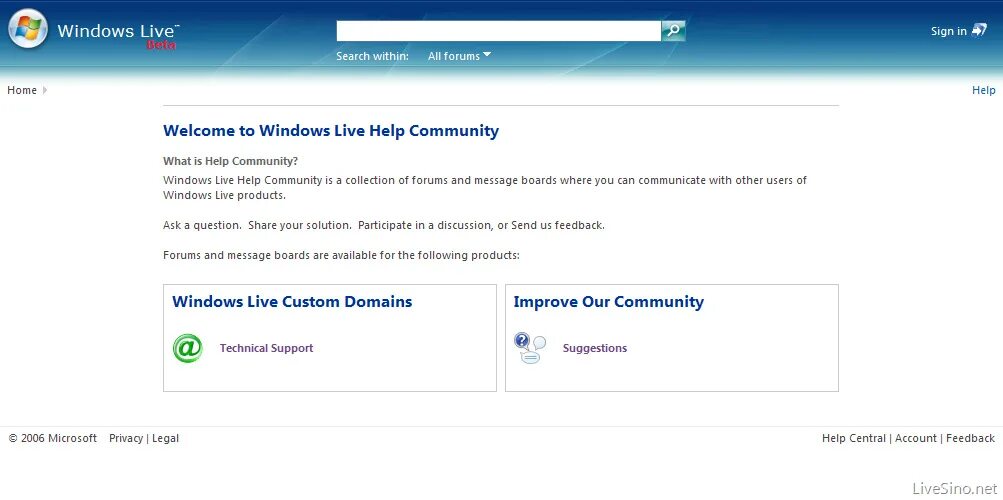Click the What is Help Community? text

[230, 160]
